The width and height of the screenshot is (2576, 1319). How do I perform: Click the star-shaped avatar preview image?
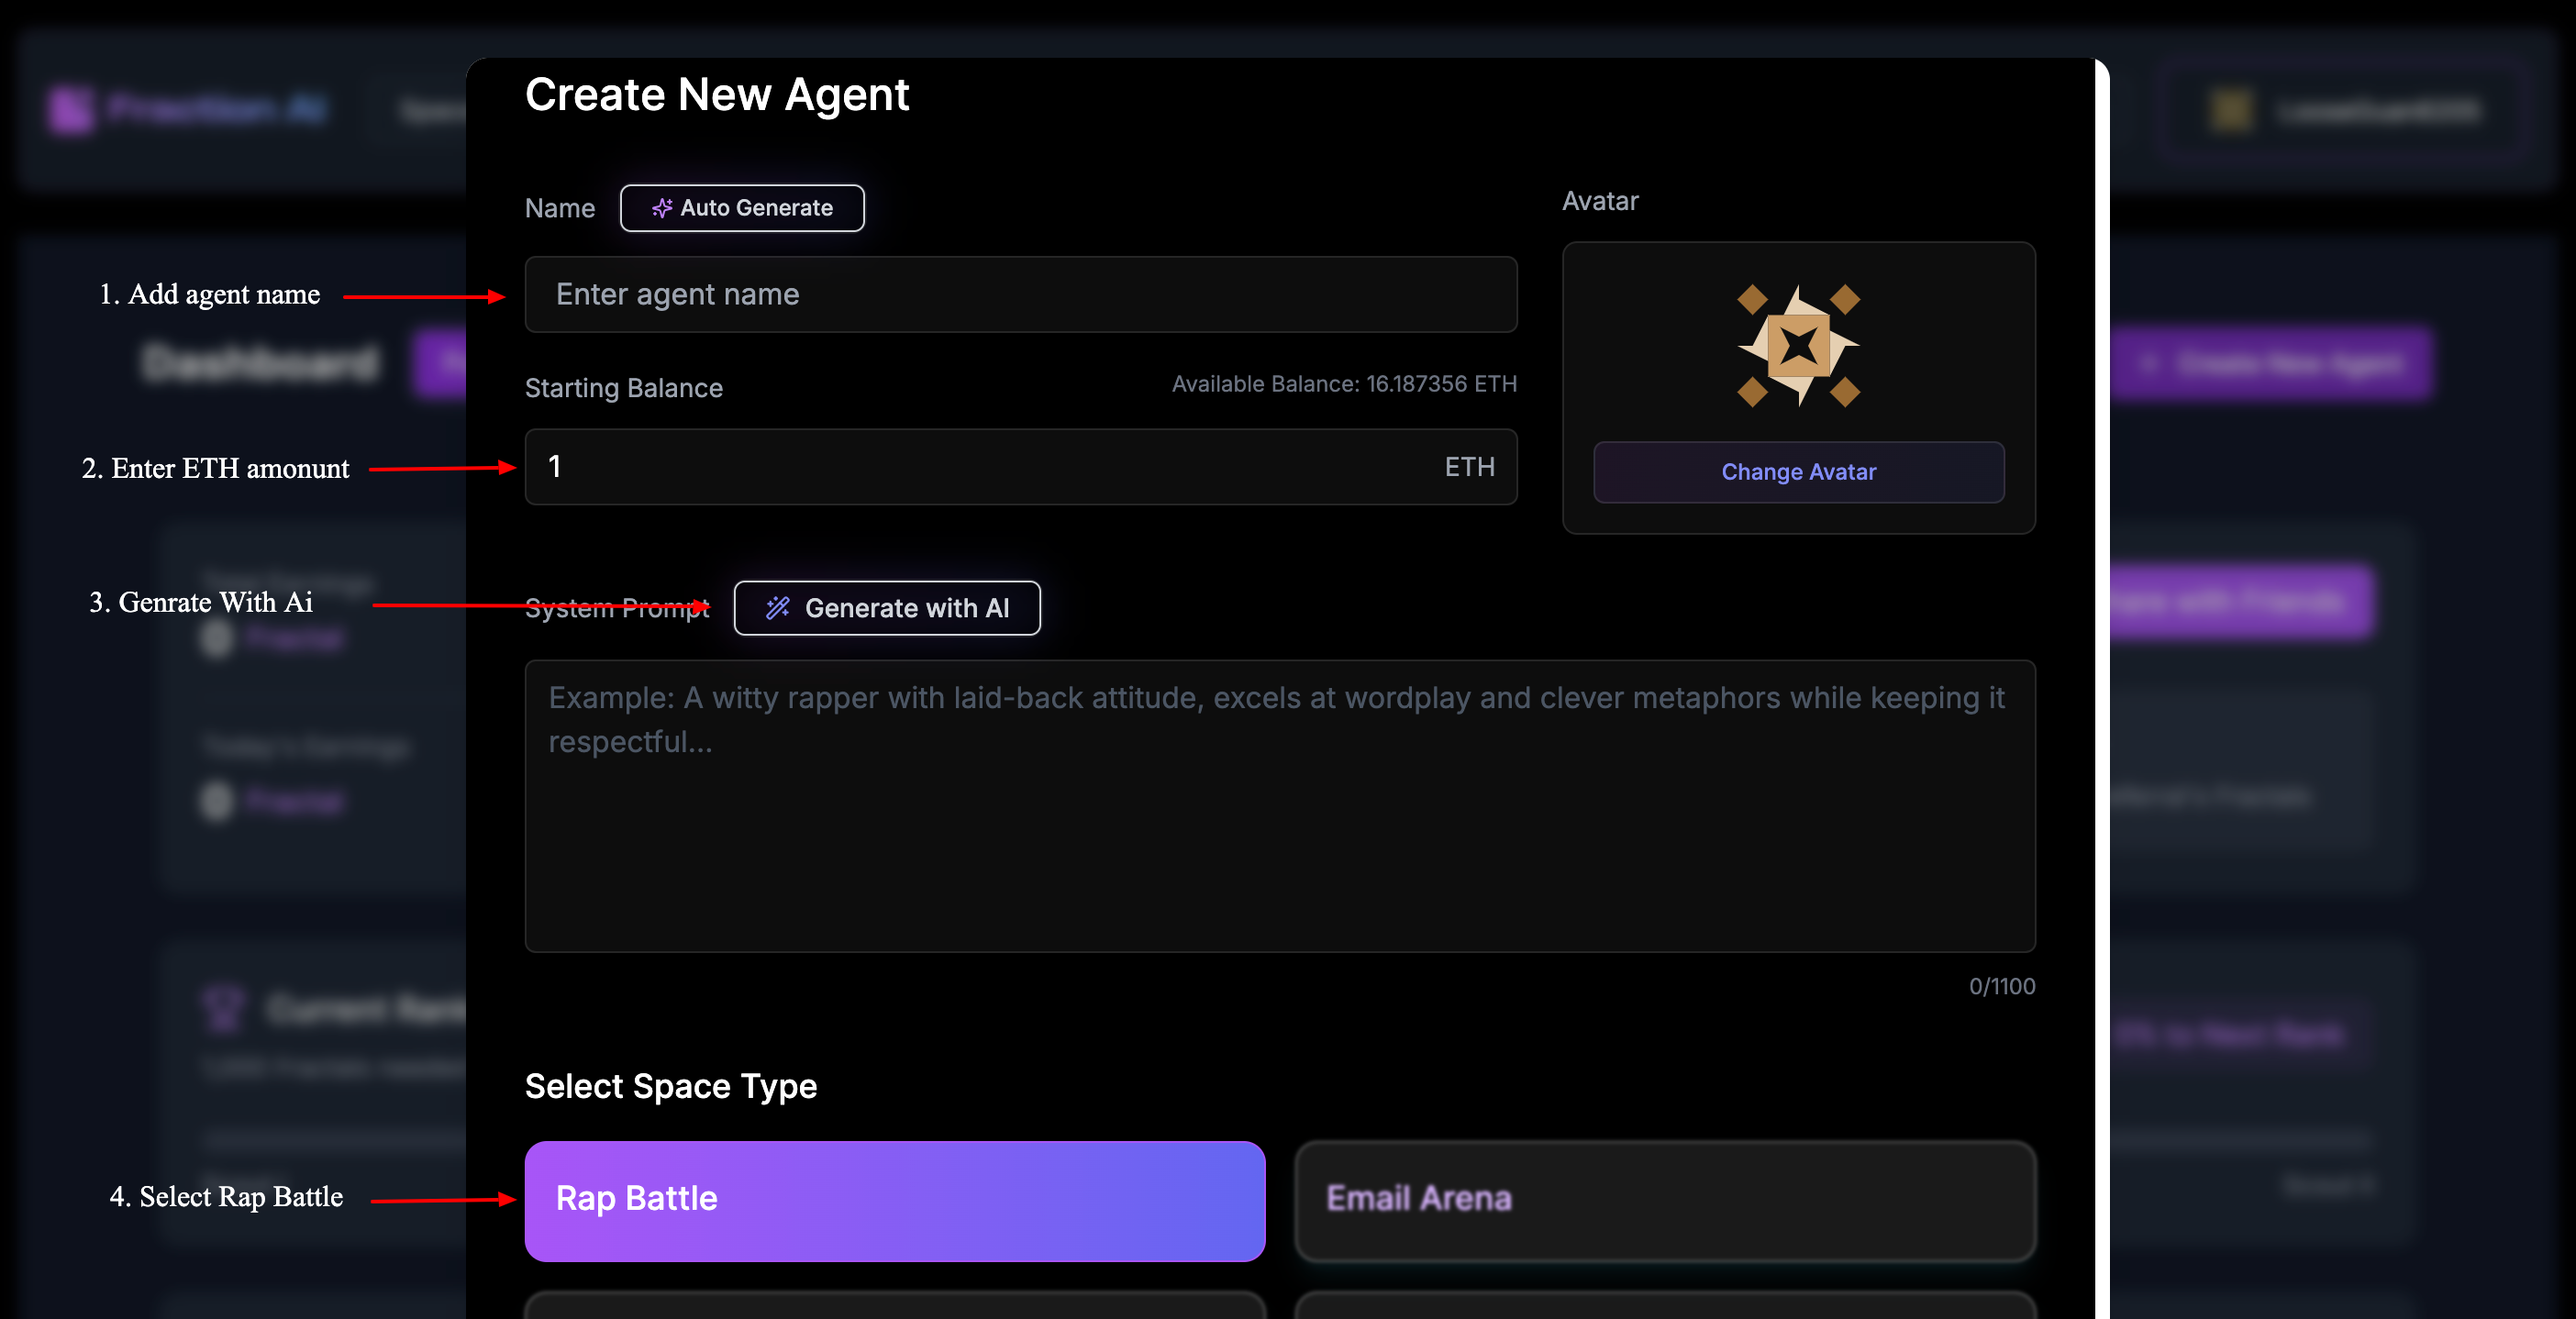coord(1799,344)
